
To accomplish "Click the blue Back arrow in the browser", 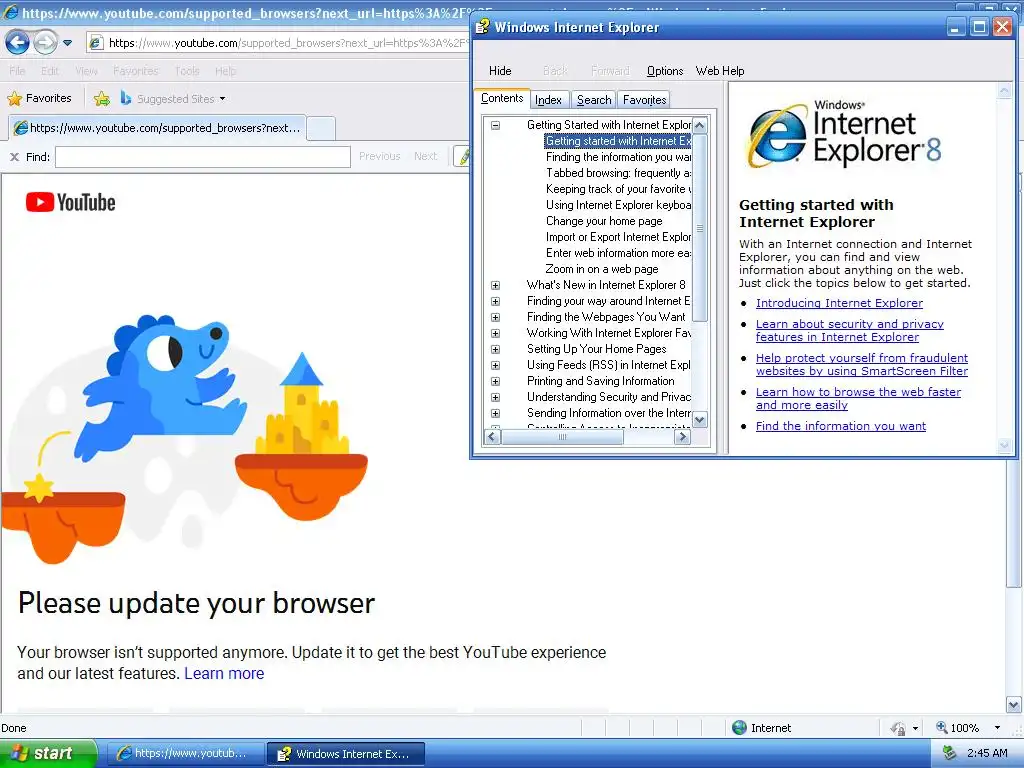I will pos(17,43).
